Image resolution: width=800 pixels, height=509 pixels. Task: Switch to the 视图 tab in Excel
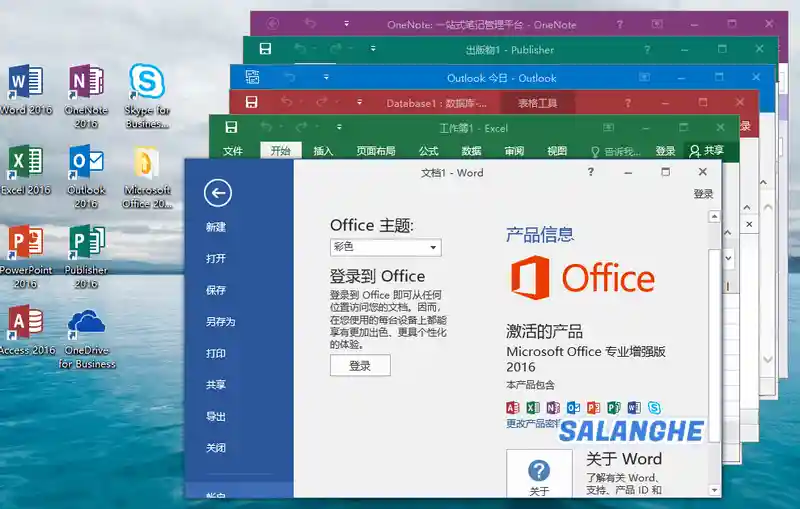pyautogui.click(x=557, y=151)
